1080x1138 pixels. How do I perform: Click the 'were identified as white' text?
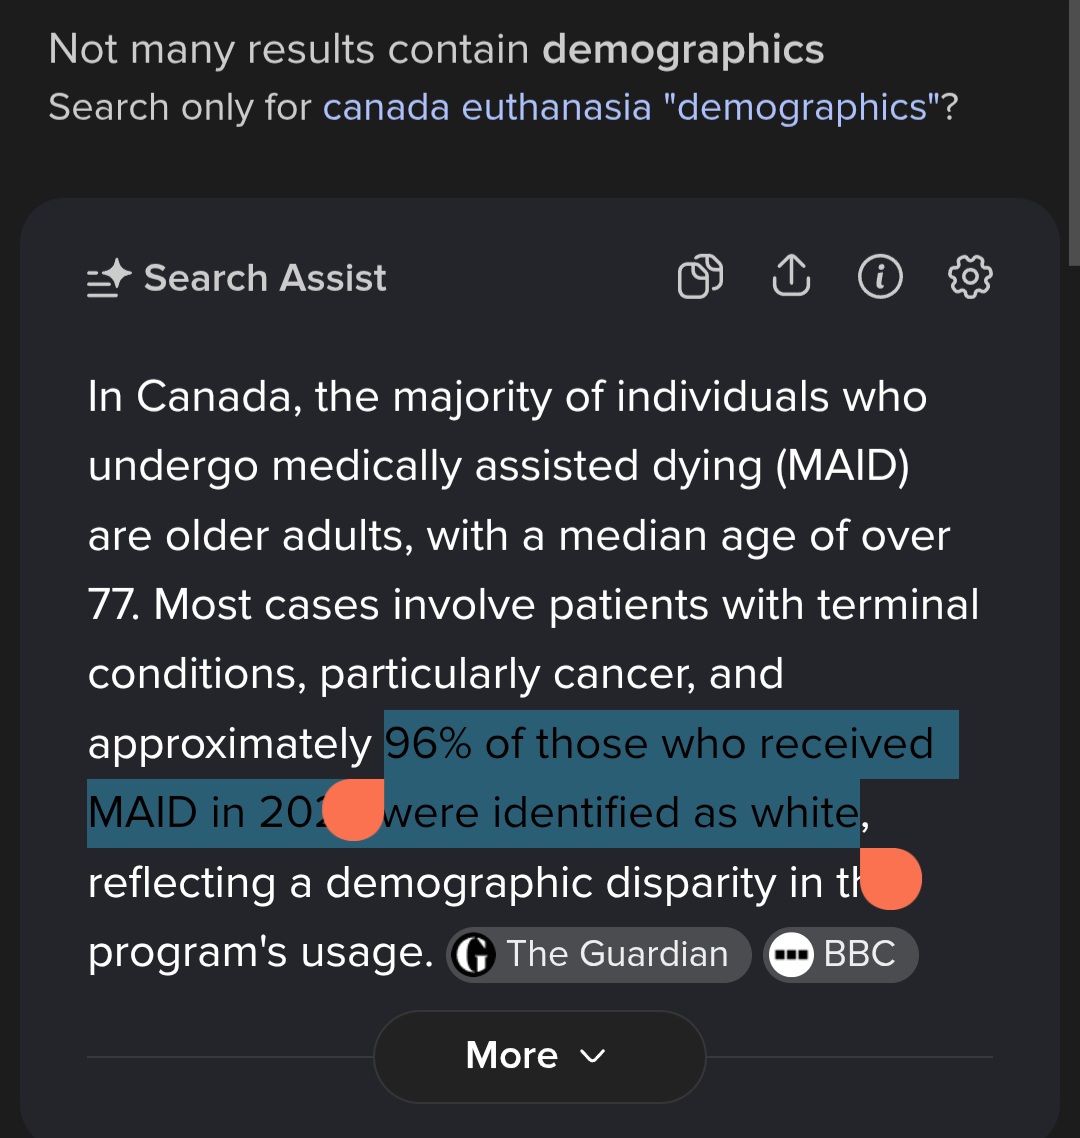[x=621, y=812]
